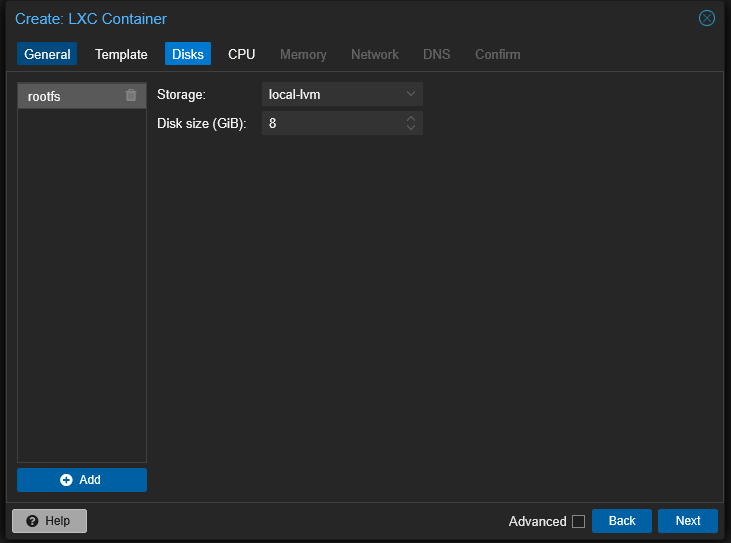Decrease the disk size with down arrow
Viewport: 731px width, 543px height.
pyautogui.click(x=411, y=127)
